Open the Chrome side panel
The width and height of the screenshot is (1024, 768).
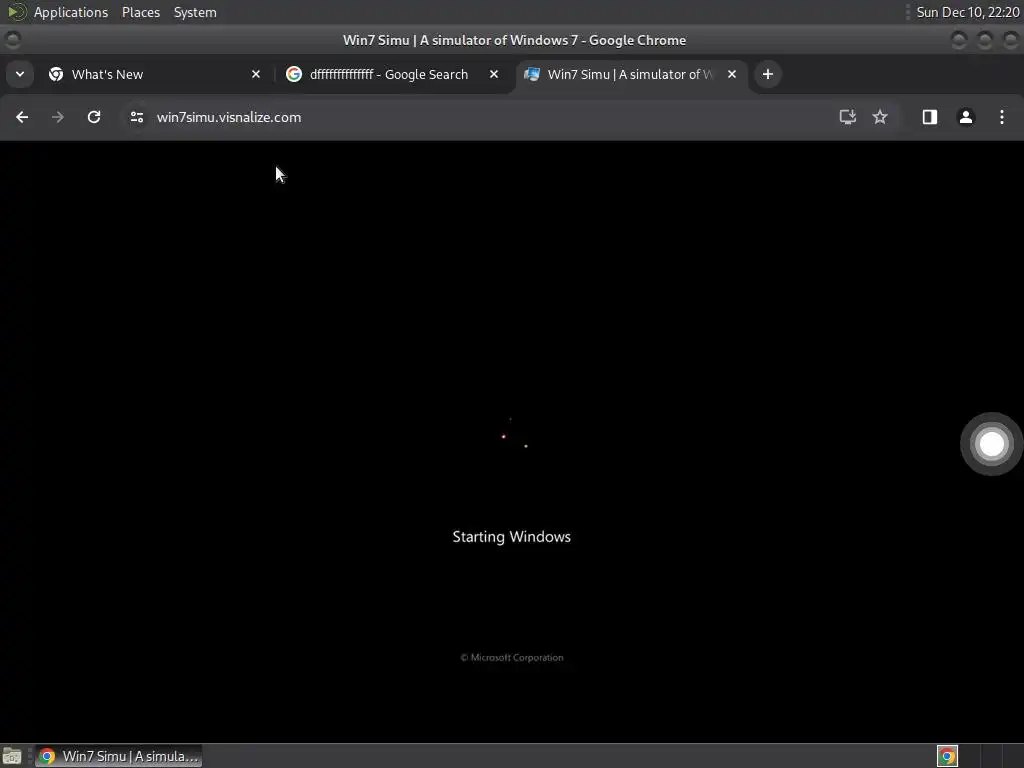pos(929,117)
